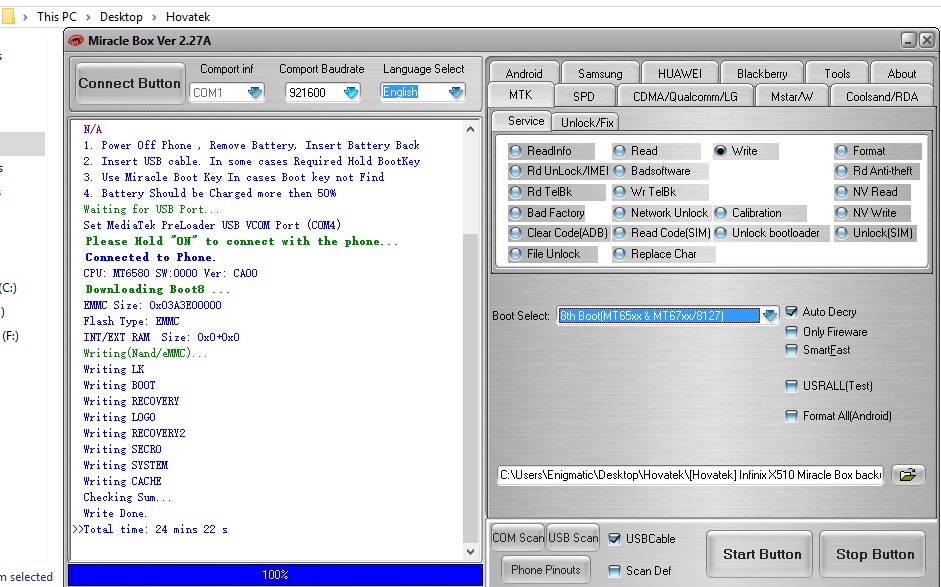Open the Comport dropdown showing COM1
This screenshot has height=587, width=941.
point(255,91)
